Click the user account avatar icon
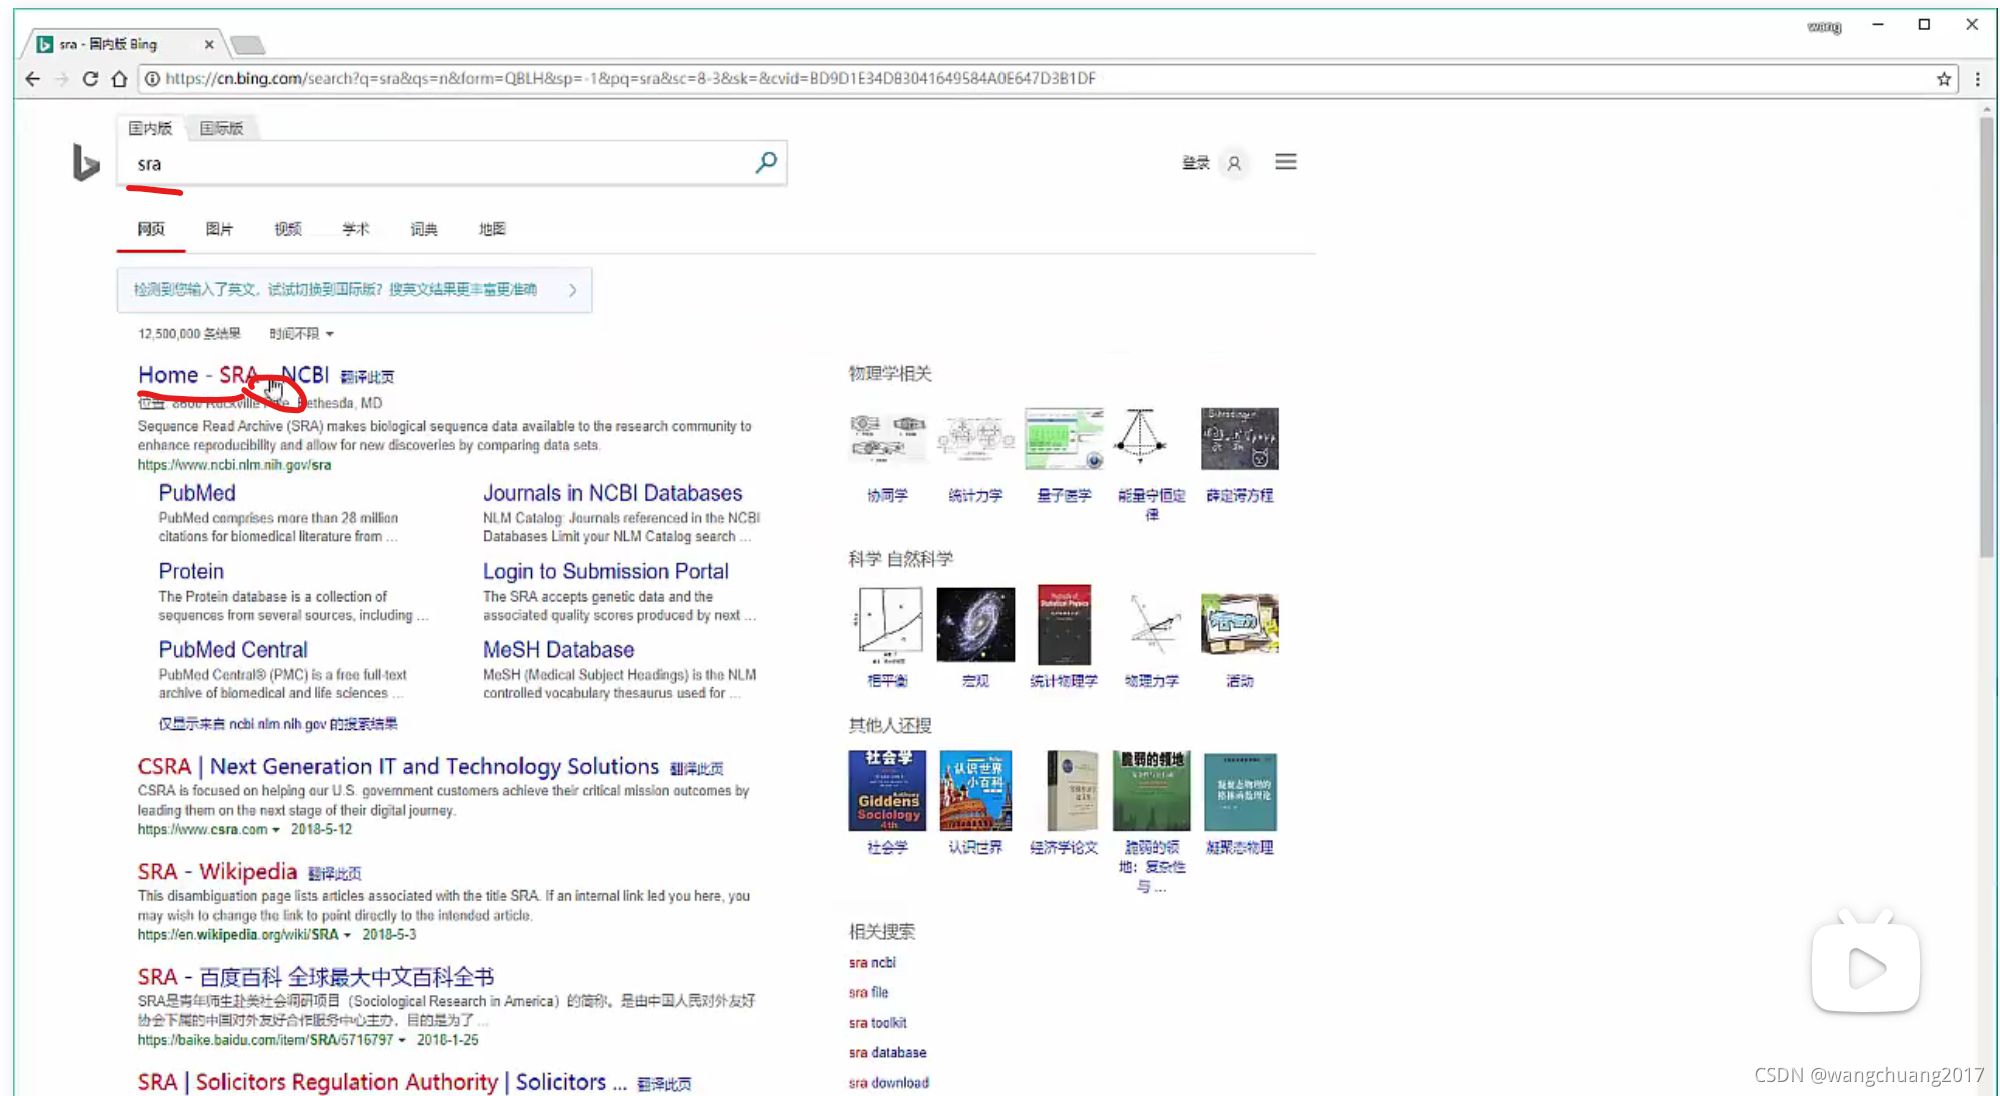This screenshot has height=1096, width=2000. point(1234,163)
